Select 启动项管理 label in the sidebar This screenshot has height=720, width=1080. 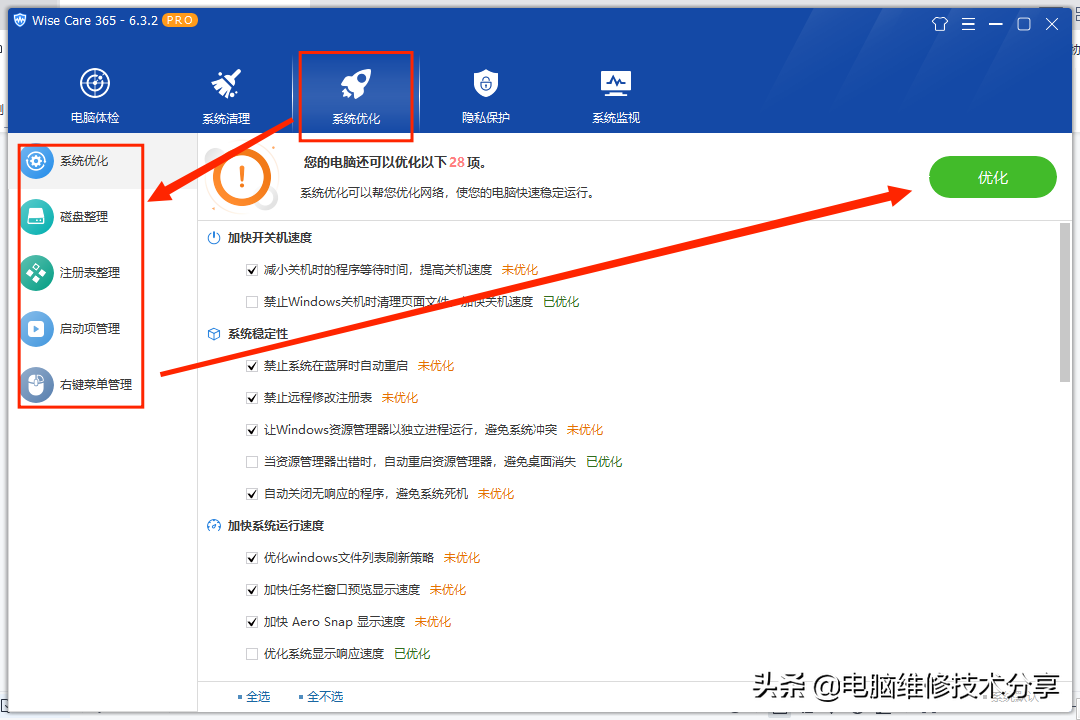coord(90,329)
